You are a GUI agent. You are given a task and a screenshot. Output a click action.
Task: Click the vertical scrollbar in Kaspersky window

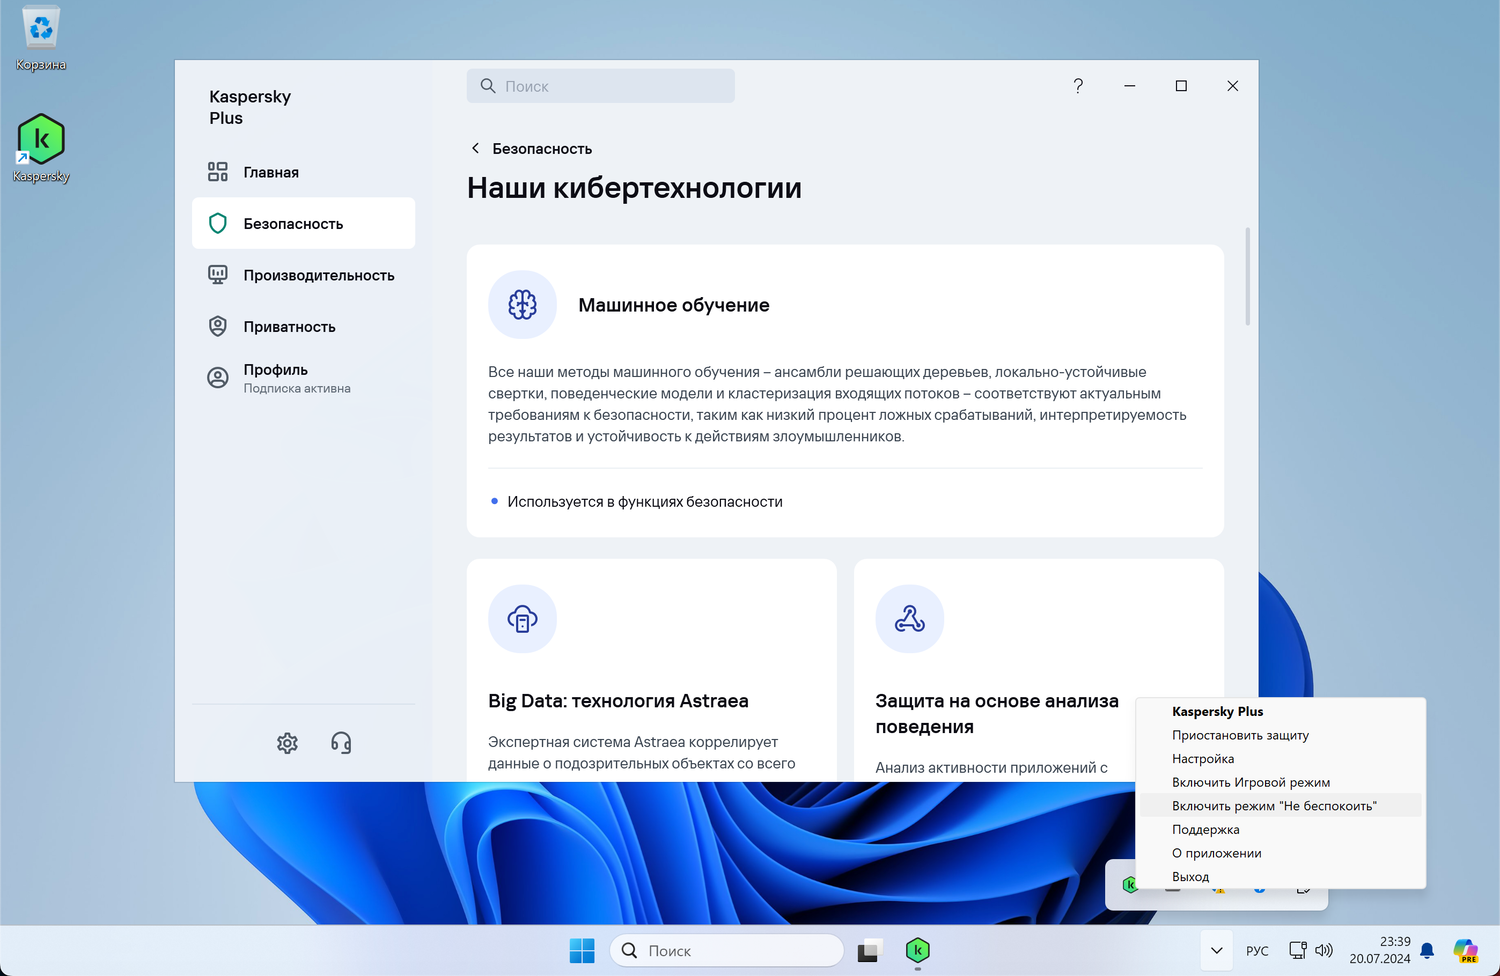1248,277
